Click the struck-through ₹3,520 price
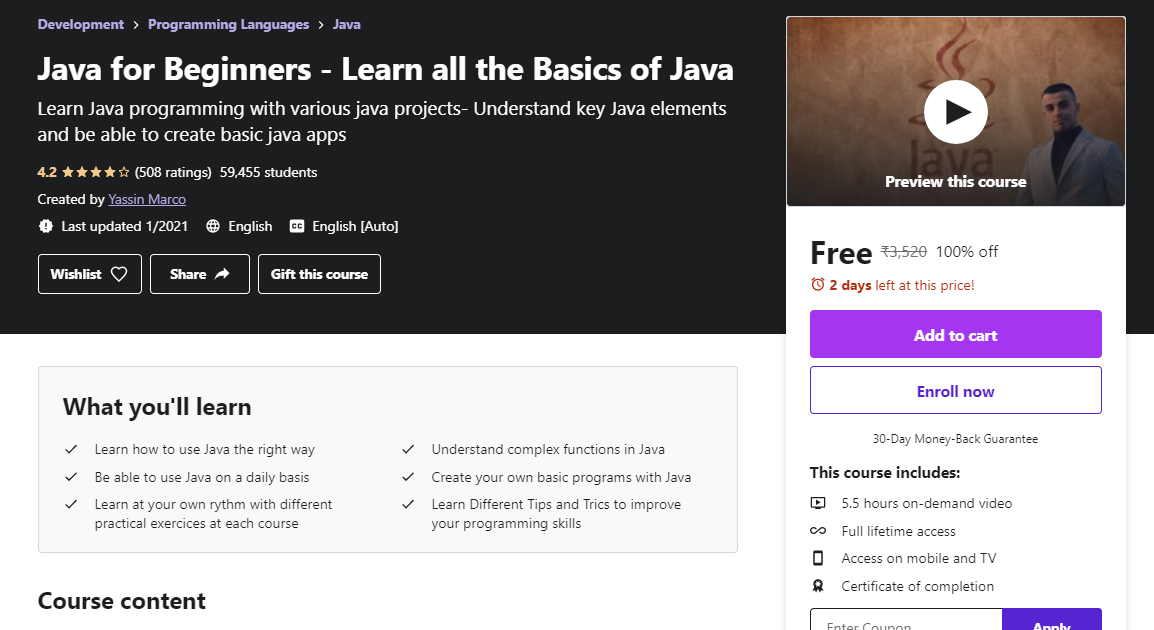This screenshot has height=630, width=1154. click(904, 252)
